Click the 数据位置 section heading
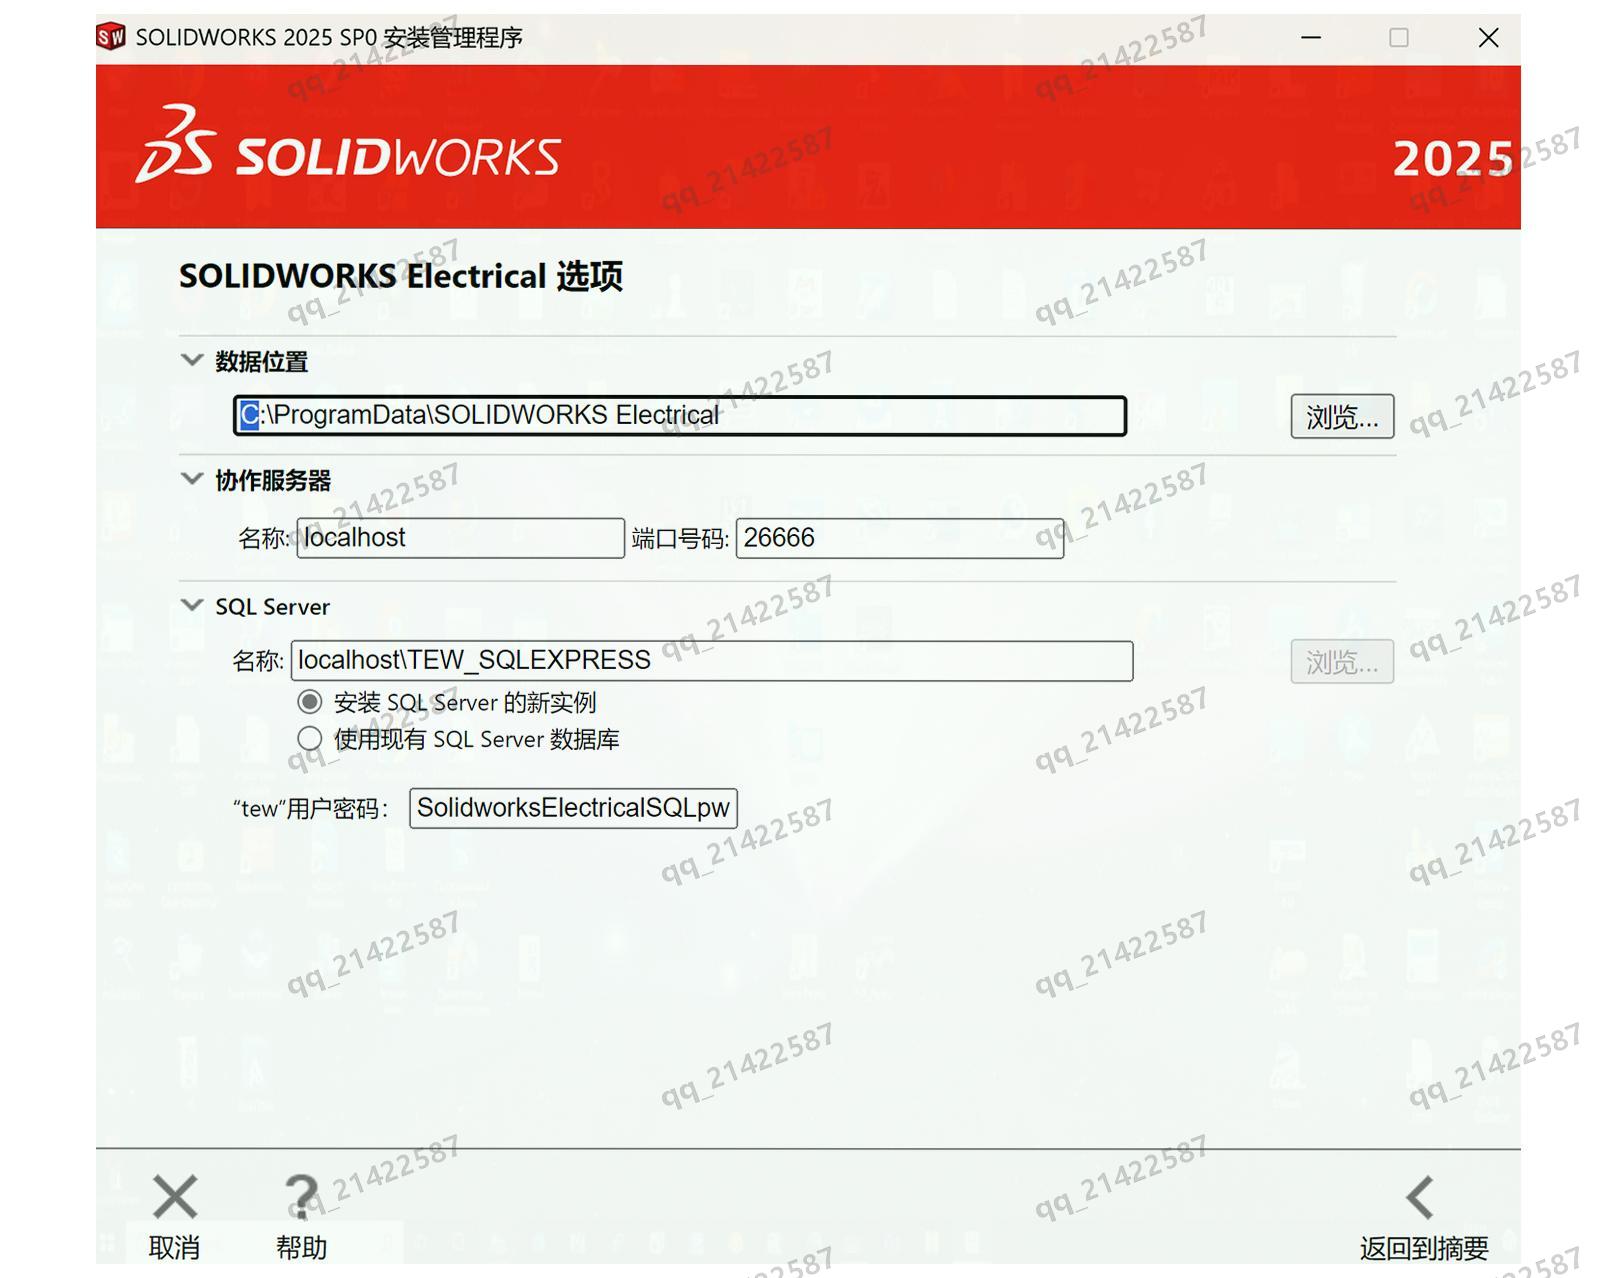The height and width of the screenshot is (1278, 1617). pos(261,361)
